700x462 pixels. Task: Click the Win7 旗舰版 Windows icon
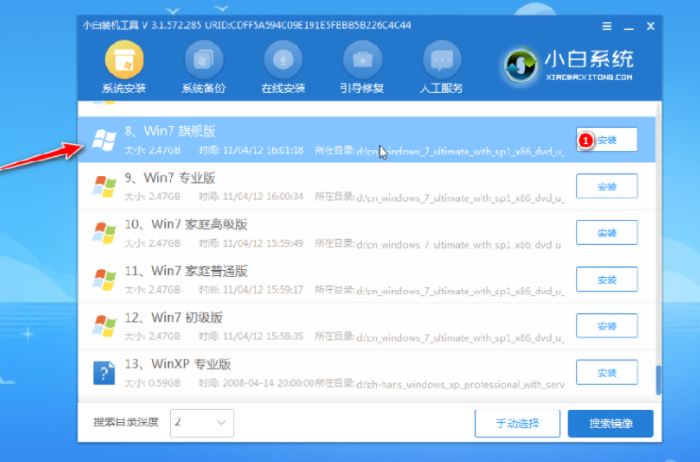pos(103,140)
